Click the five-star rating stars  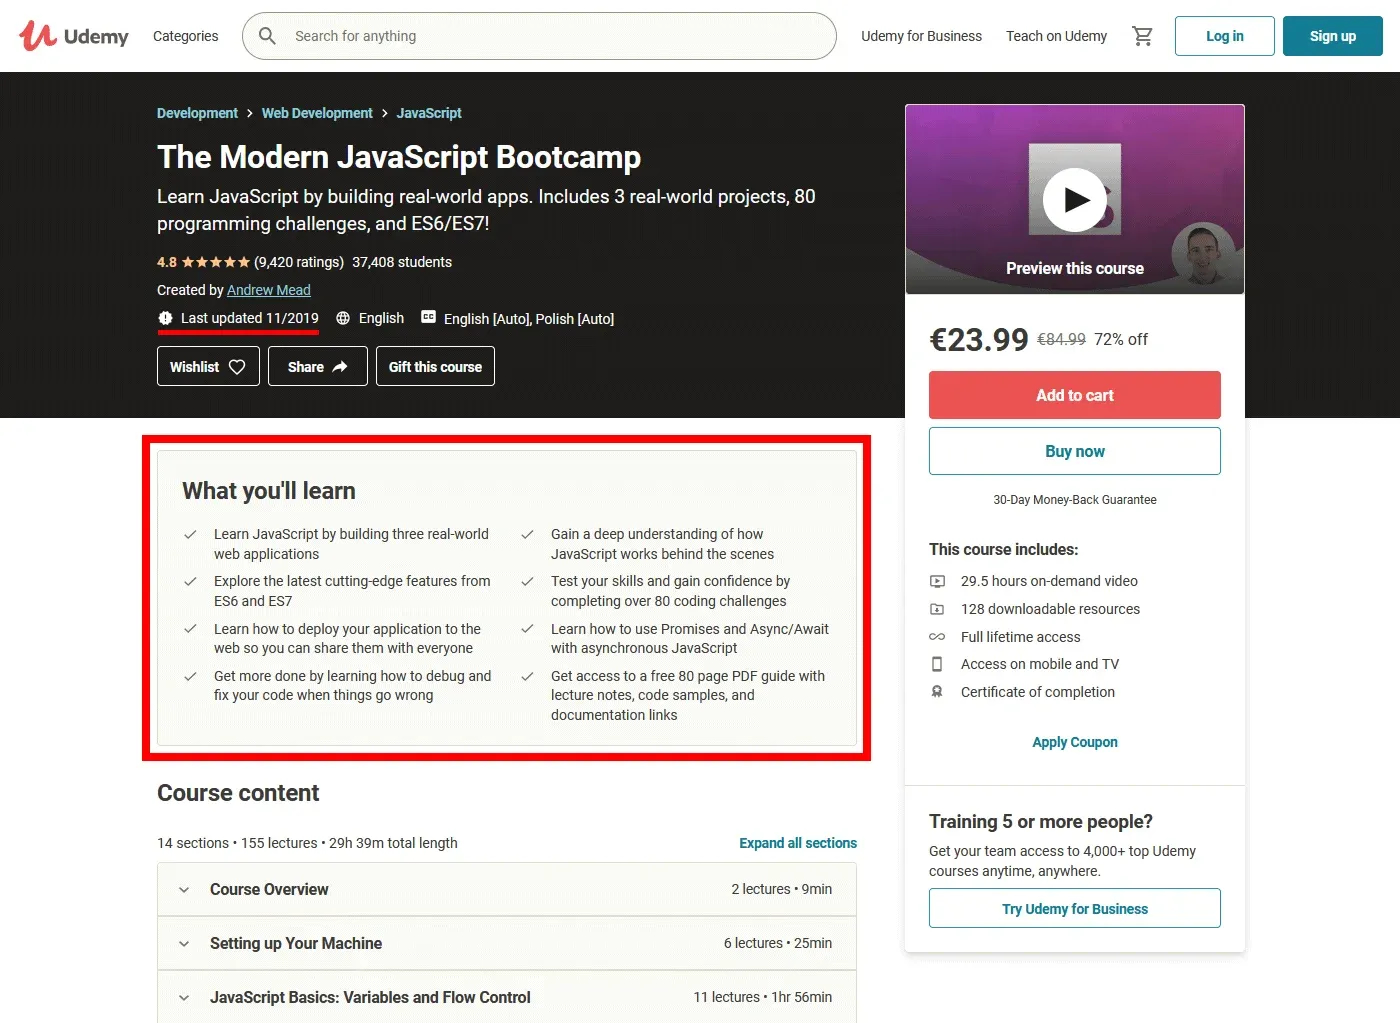click(216, 262)
